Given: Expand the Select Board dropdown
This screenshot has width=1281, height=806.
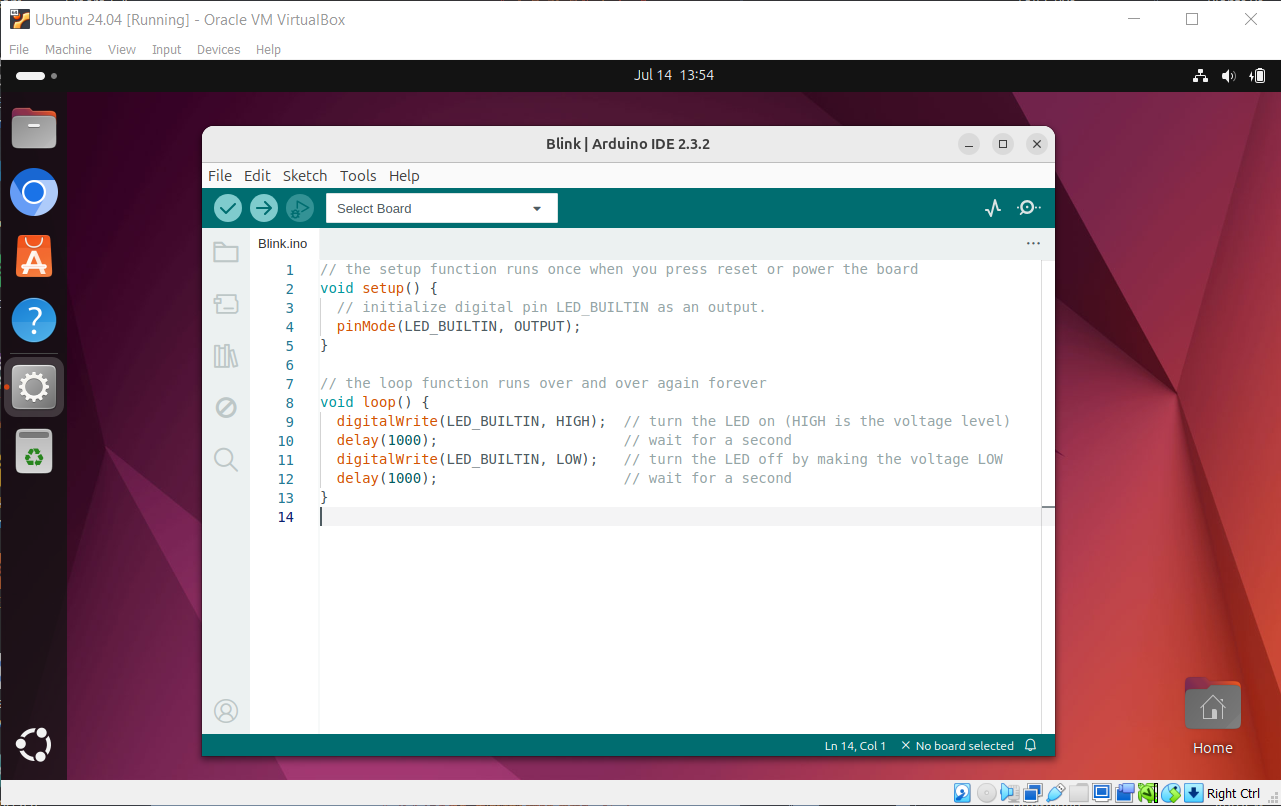Looking at the screenshot, I should pos(441,208).
